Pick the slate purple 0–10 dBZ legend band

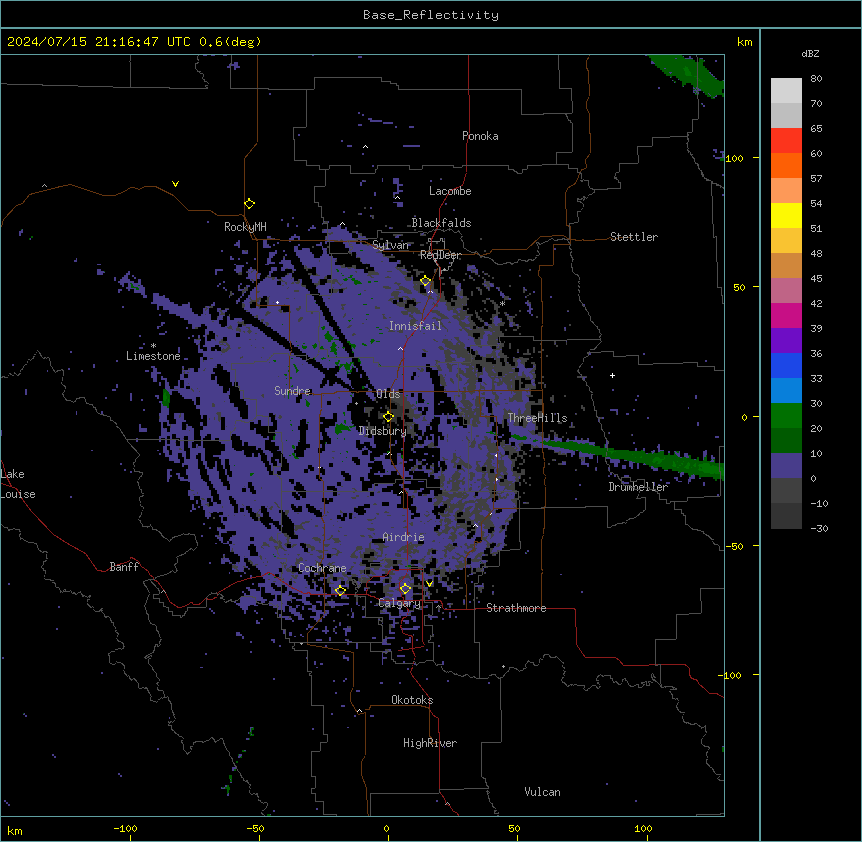tap(786, 466)
